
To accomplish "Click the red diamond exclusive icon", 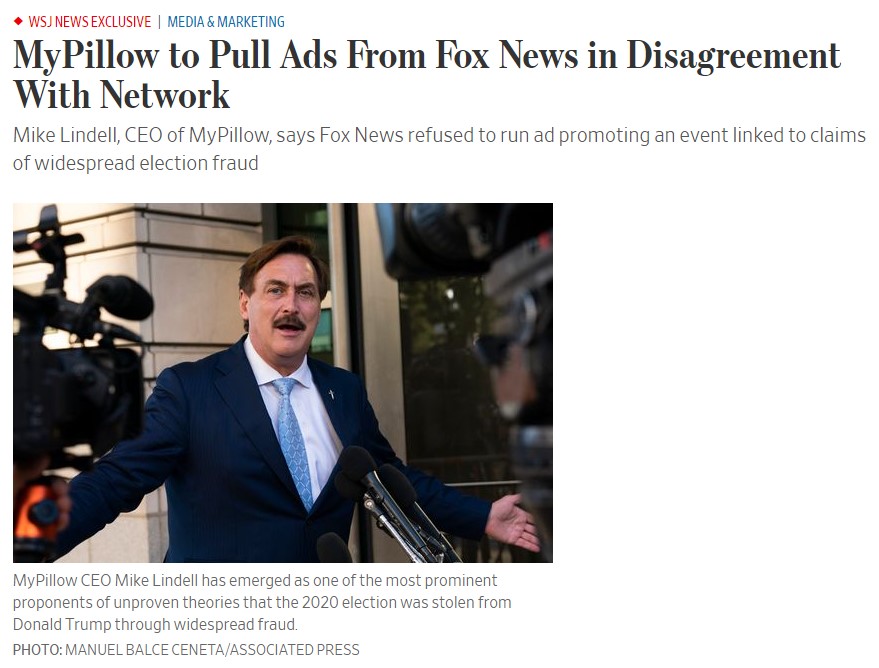I will click(18, 22).
